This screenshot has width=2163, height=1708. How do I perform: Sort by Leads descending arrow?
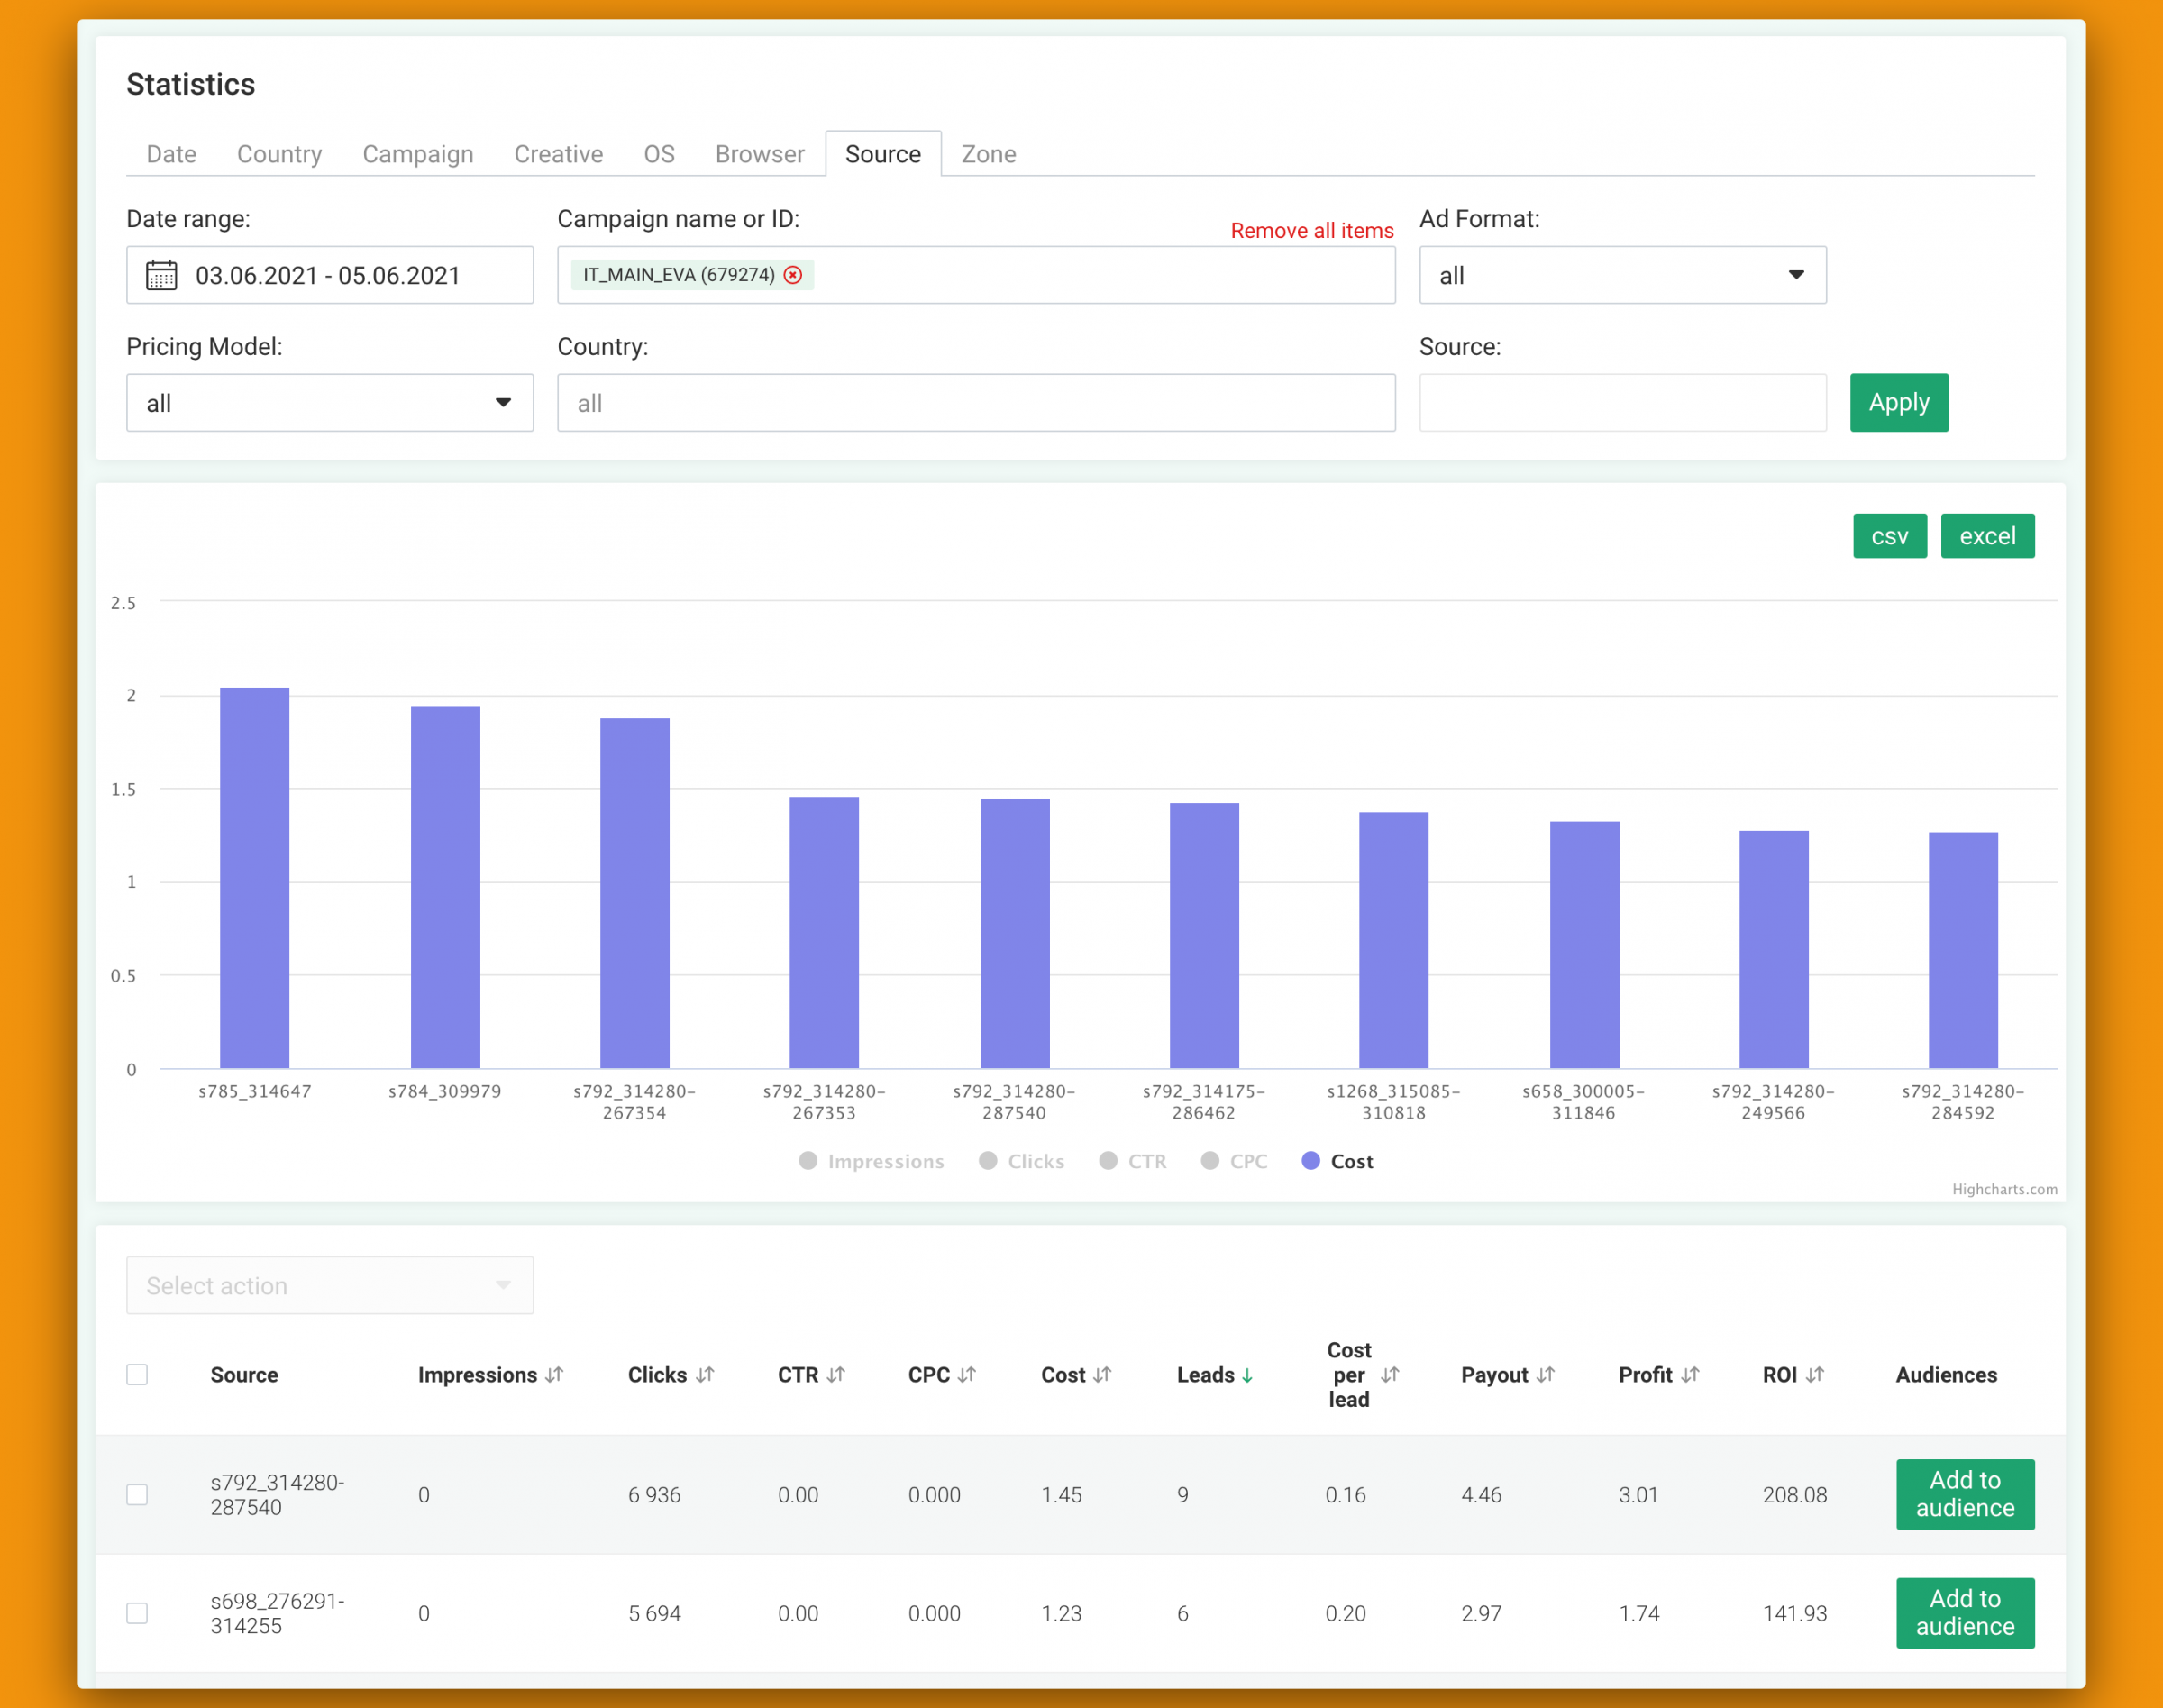1247,1376
